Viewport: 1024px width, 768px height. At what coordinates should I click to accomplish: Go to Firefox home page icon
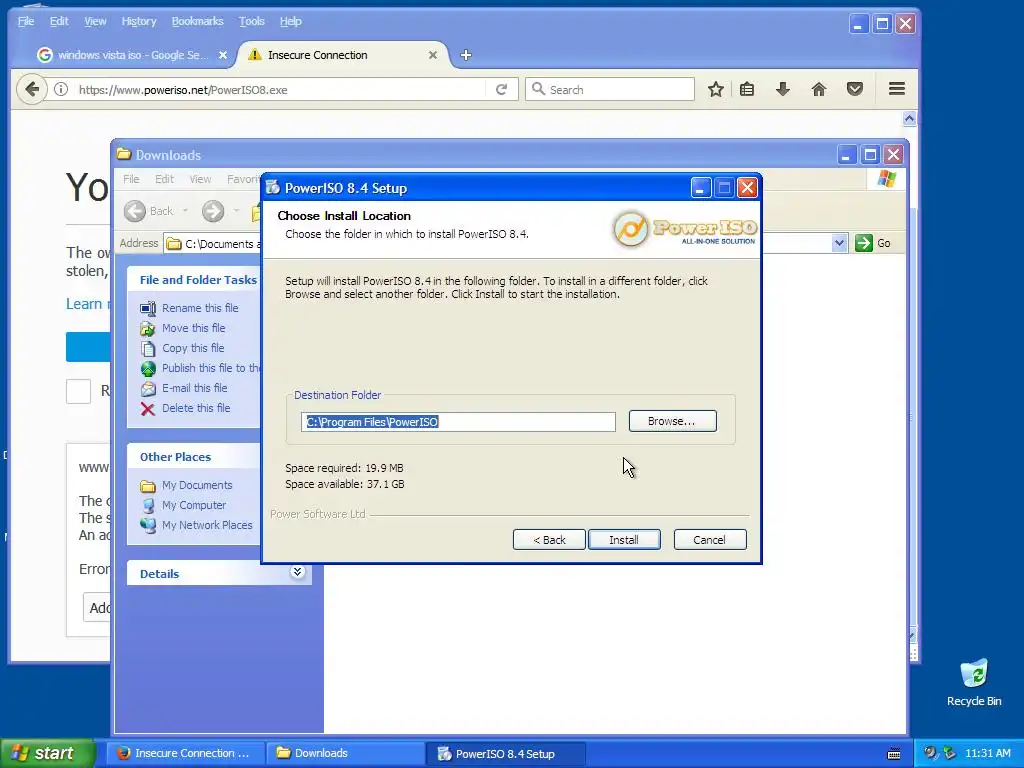(x=818, y=89)
